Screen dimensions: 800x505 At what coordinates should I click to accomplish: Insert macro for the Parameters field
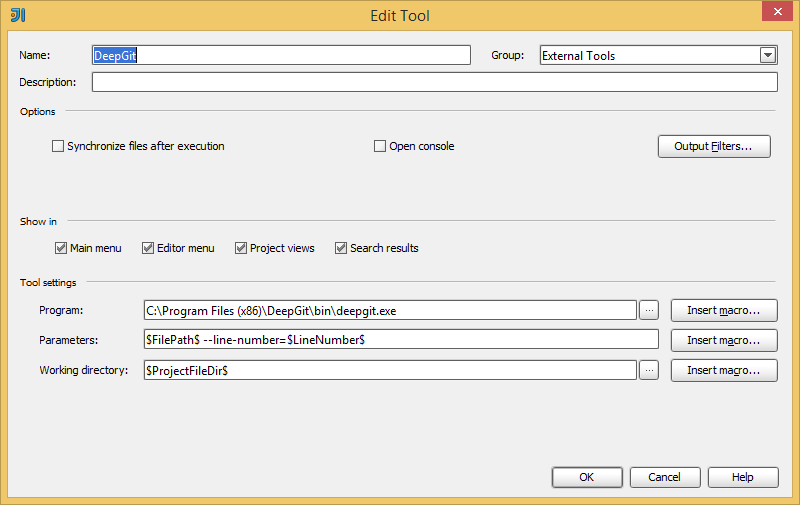[723, 340]
